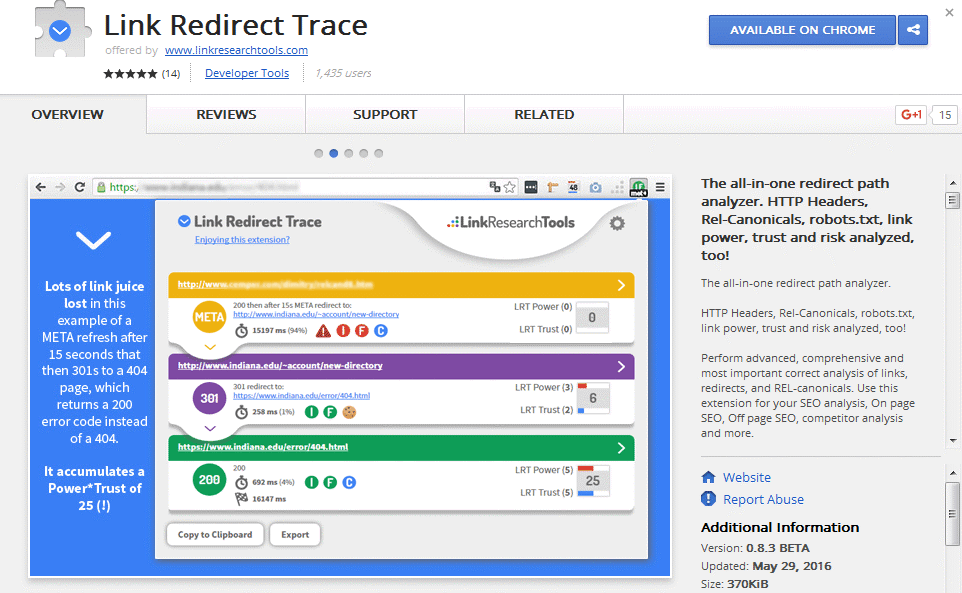This screenshot has width=962, height=593.
Task: Open the www.linkresearchtools.com link
Action: pyautogui.click(x=236, y=50)
